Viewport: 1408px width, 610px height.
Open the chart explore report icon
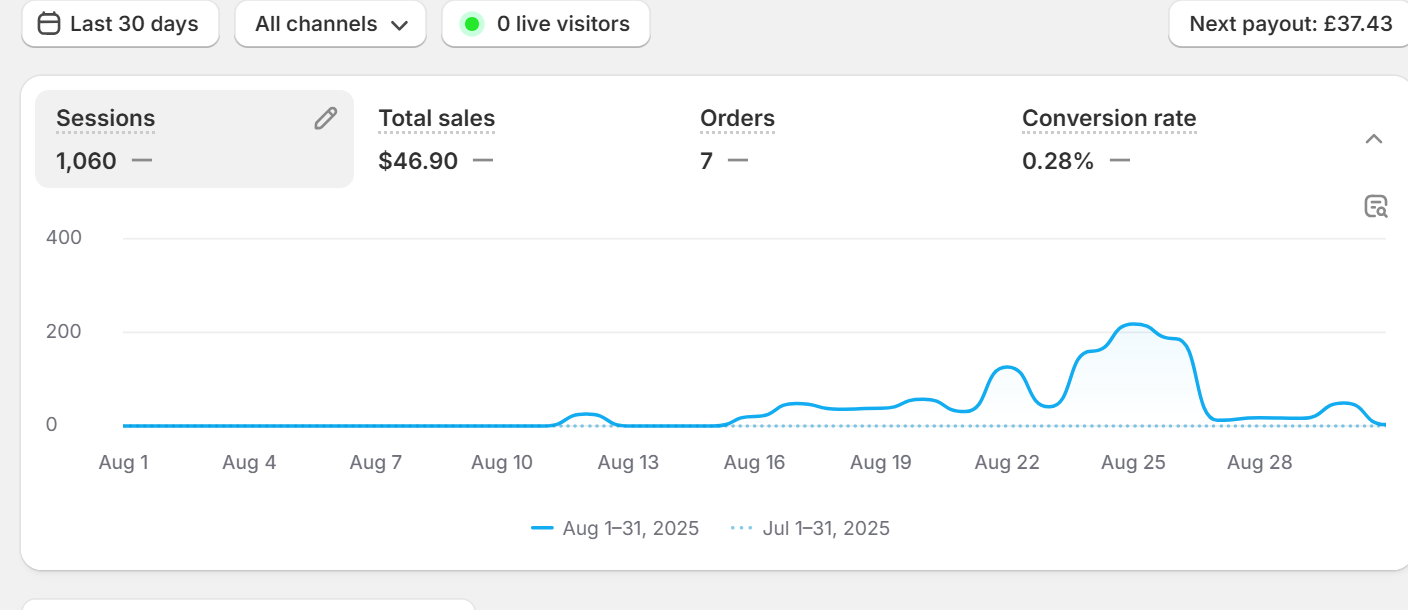pos(1376,207)
